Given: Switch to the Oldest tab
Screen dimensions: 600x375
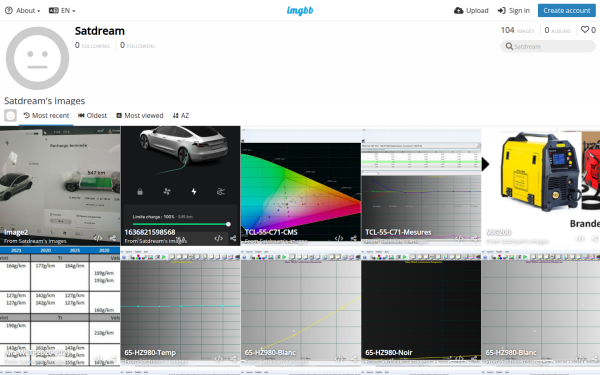Looking at the screenshot, I should click(93, 116).
